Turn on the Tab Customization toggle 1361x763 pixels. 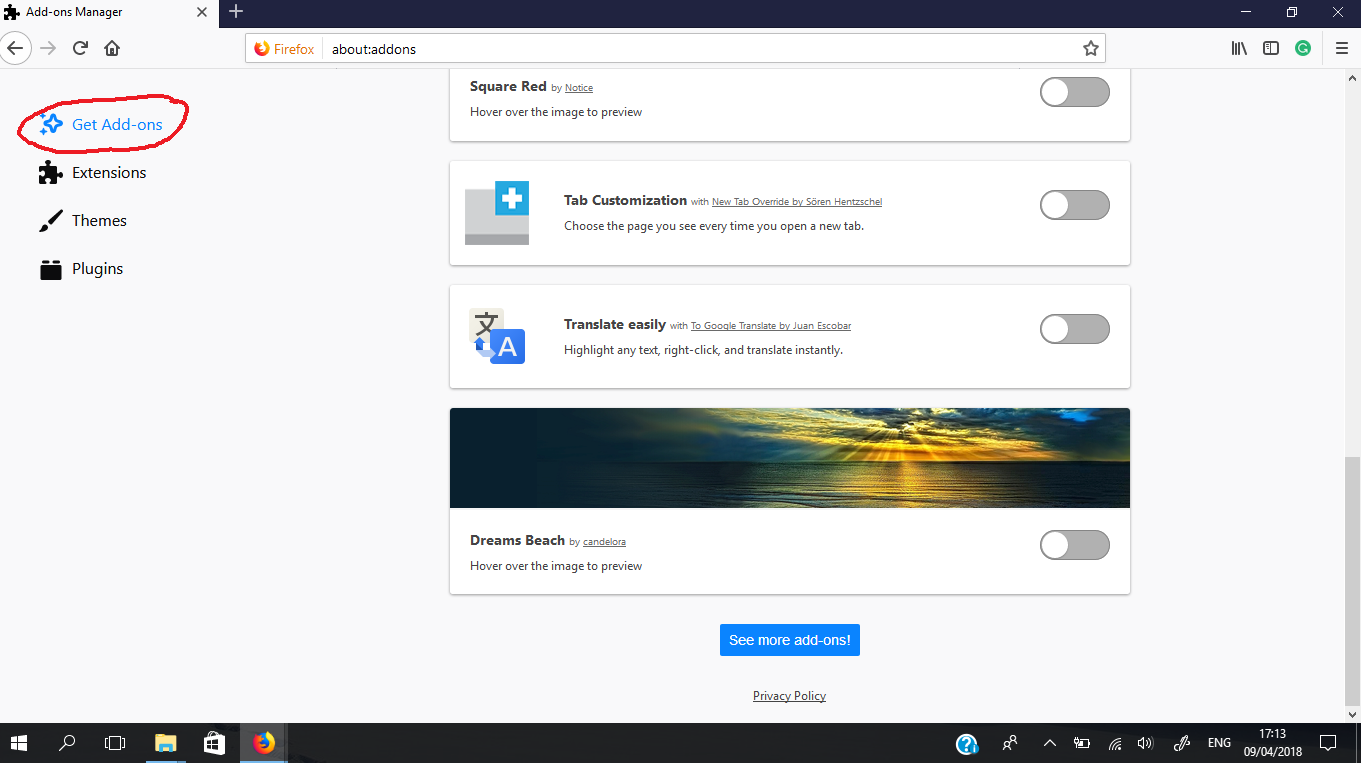click(x=1075, y=205)
